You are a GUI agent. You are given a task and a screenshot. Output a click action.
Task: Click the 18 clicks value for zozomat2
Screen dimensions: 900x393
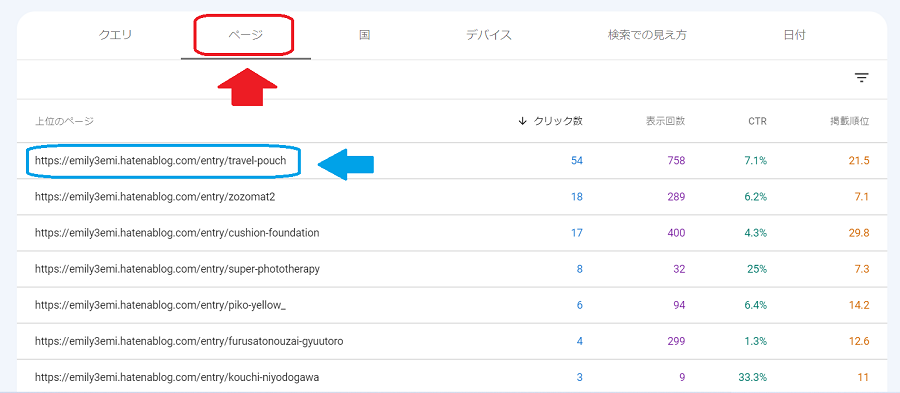577,197
